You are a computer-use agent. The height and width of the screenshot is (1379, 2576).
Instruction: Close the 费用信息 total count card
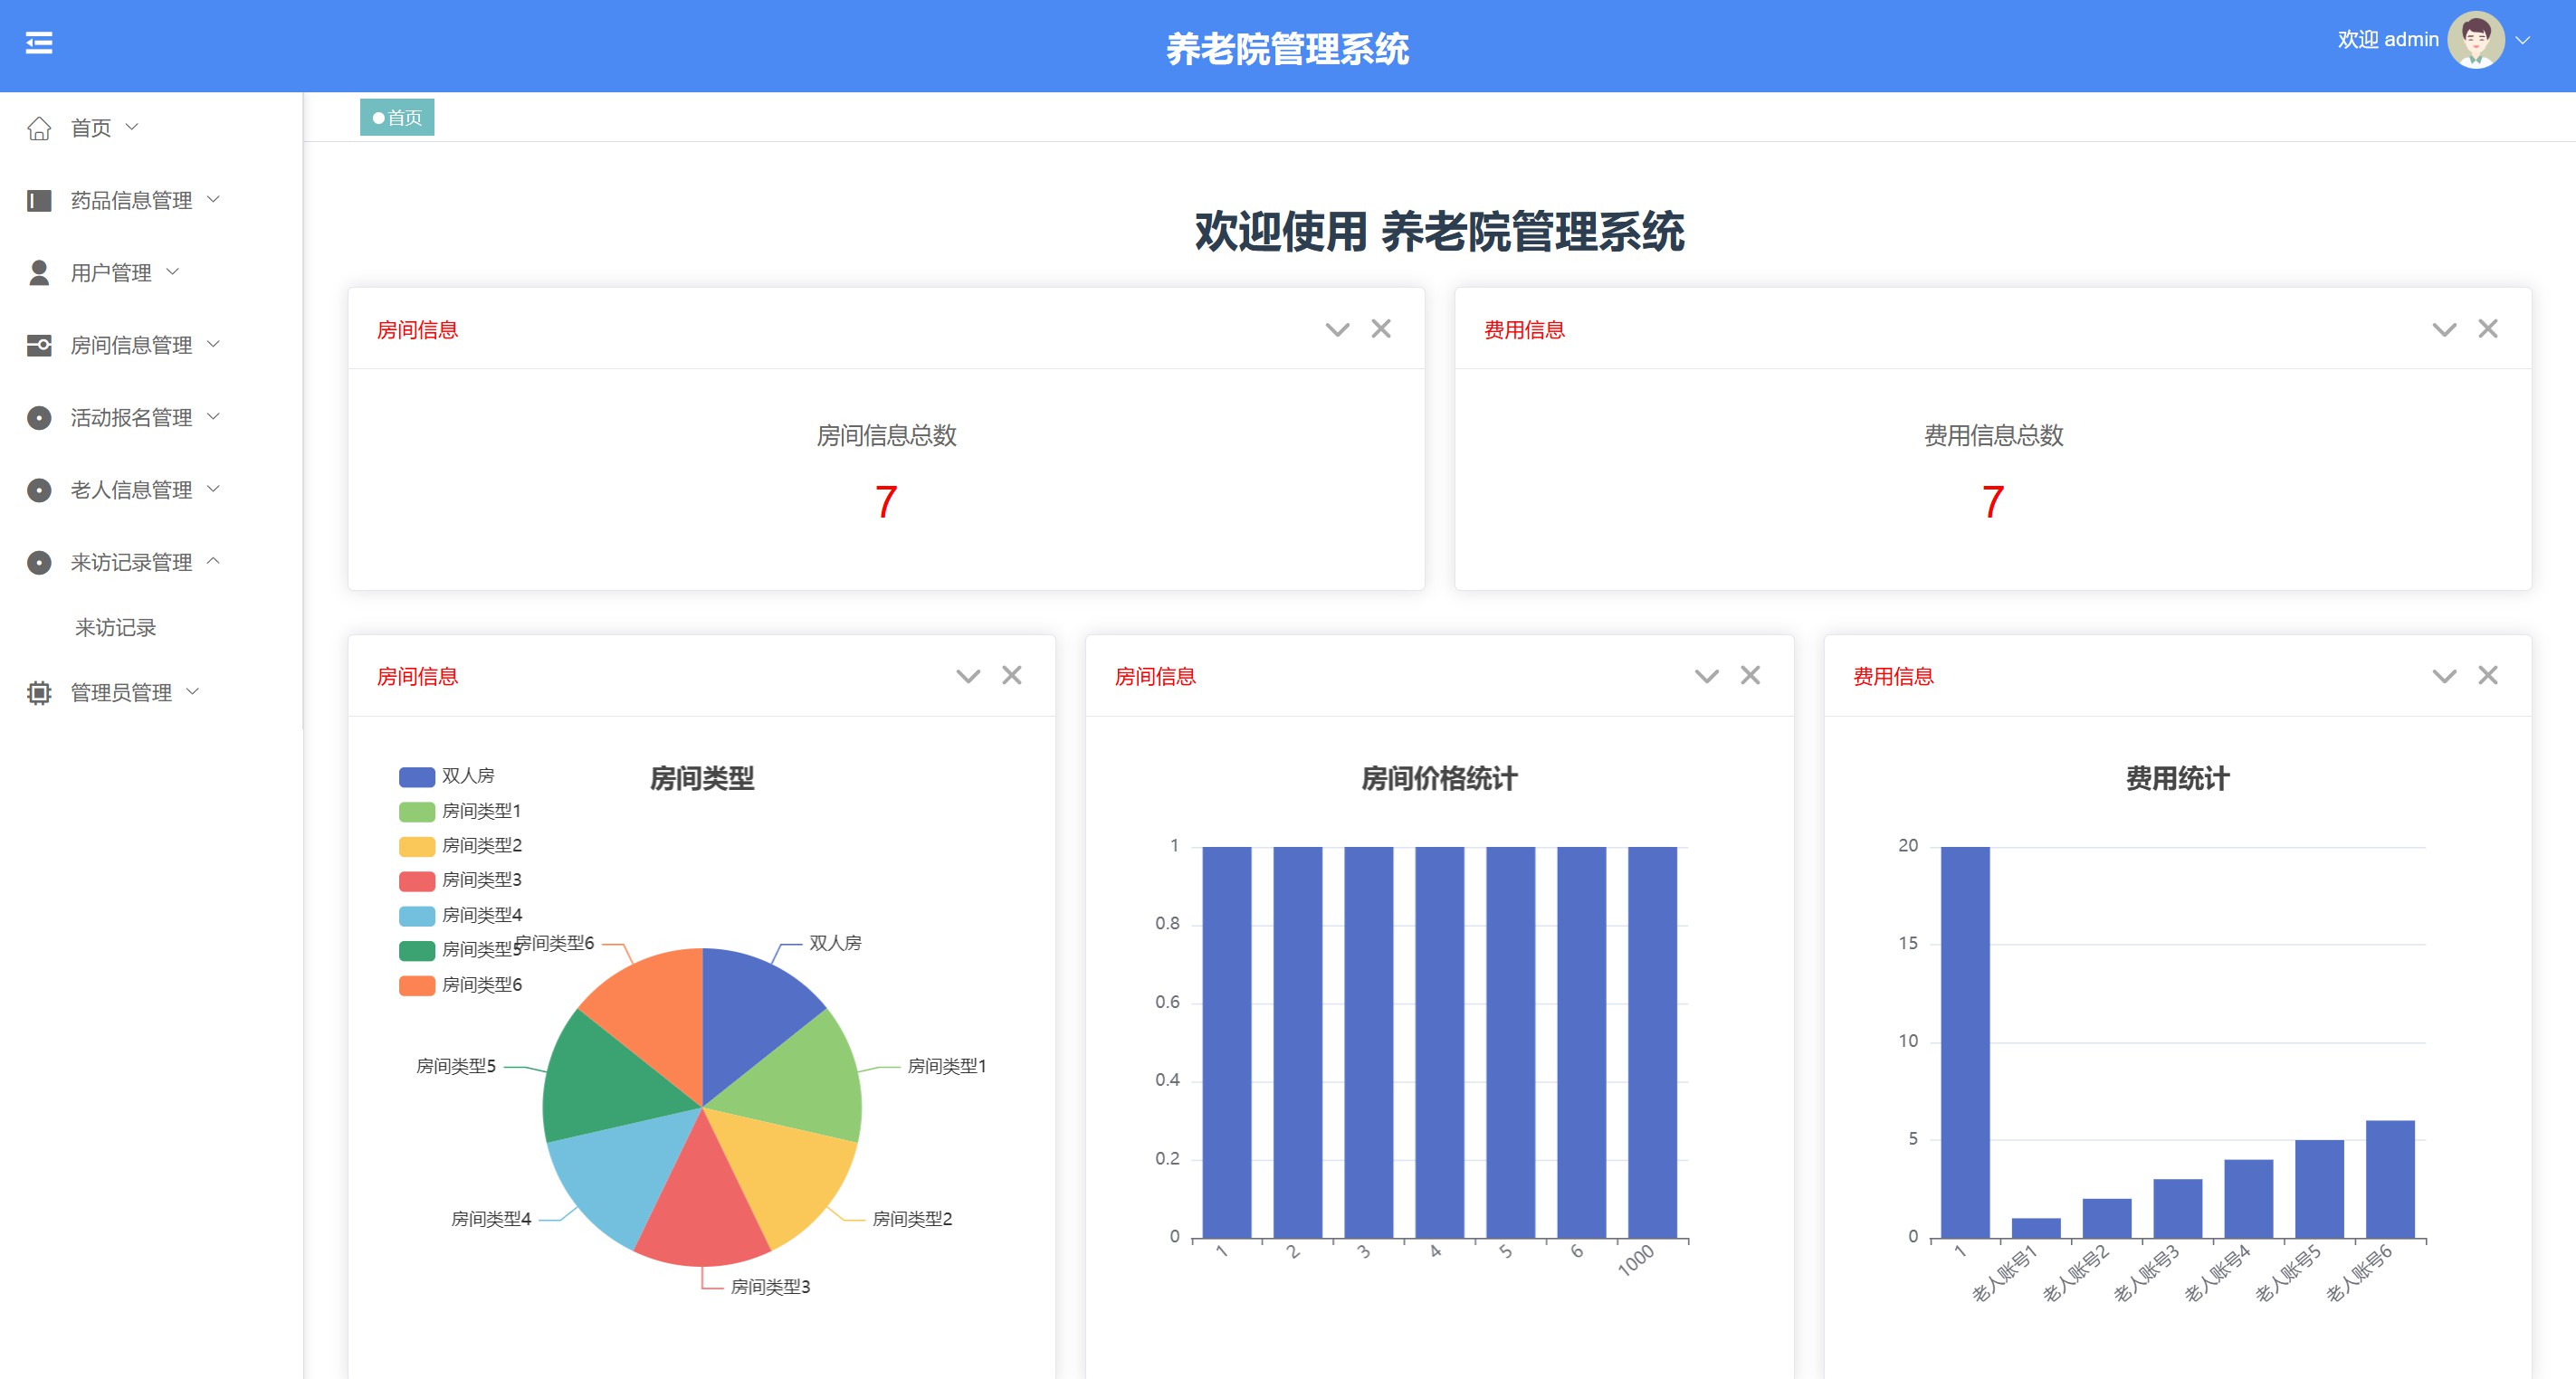click(2487, 329)
